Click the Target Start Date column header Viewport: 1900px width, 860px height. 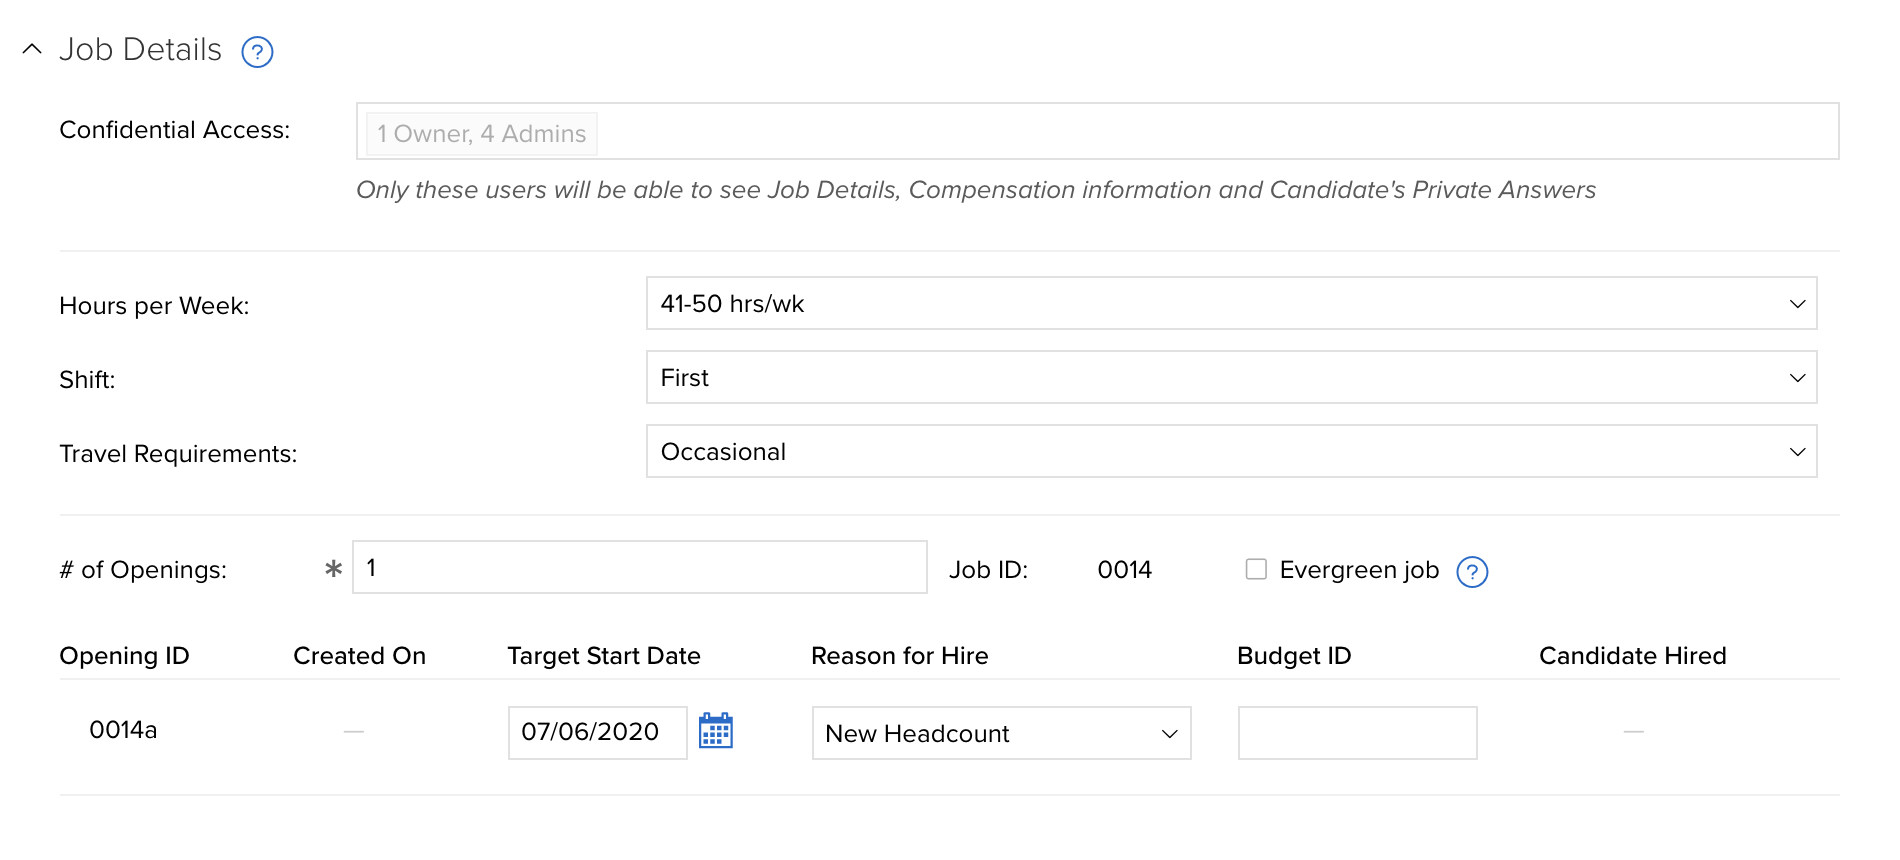604,656
